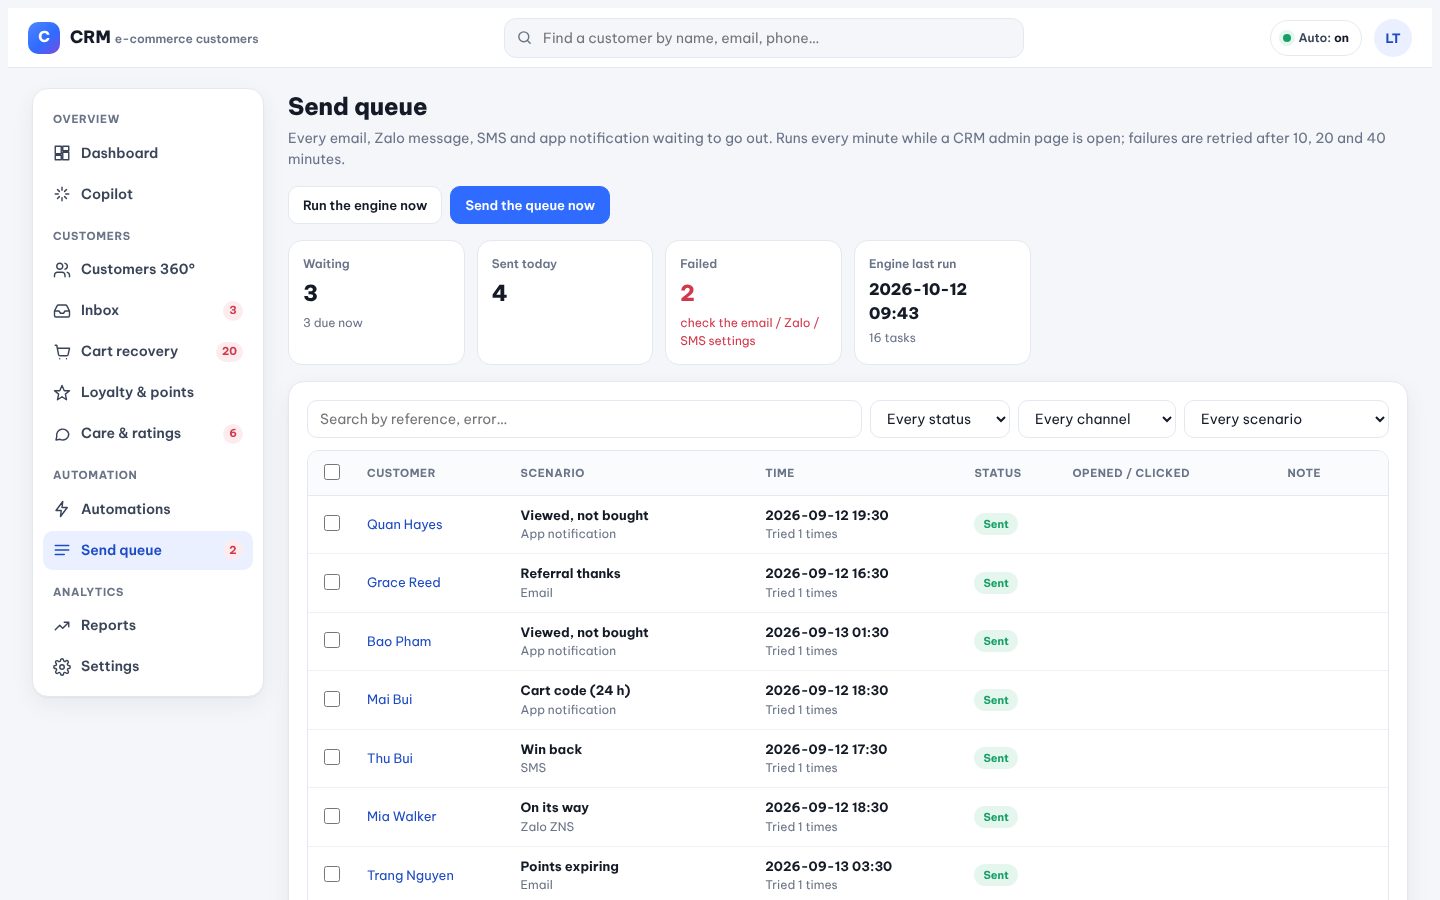Toggle the Auto: on switch
The width and height of the screenshot is (1440, 900).
(1315, 38)
